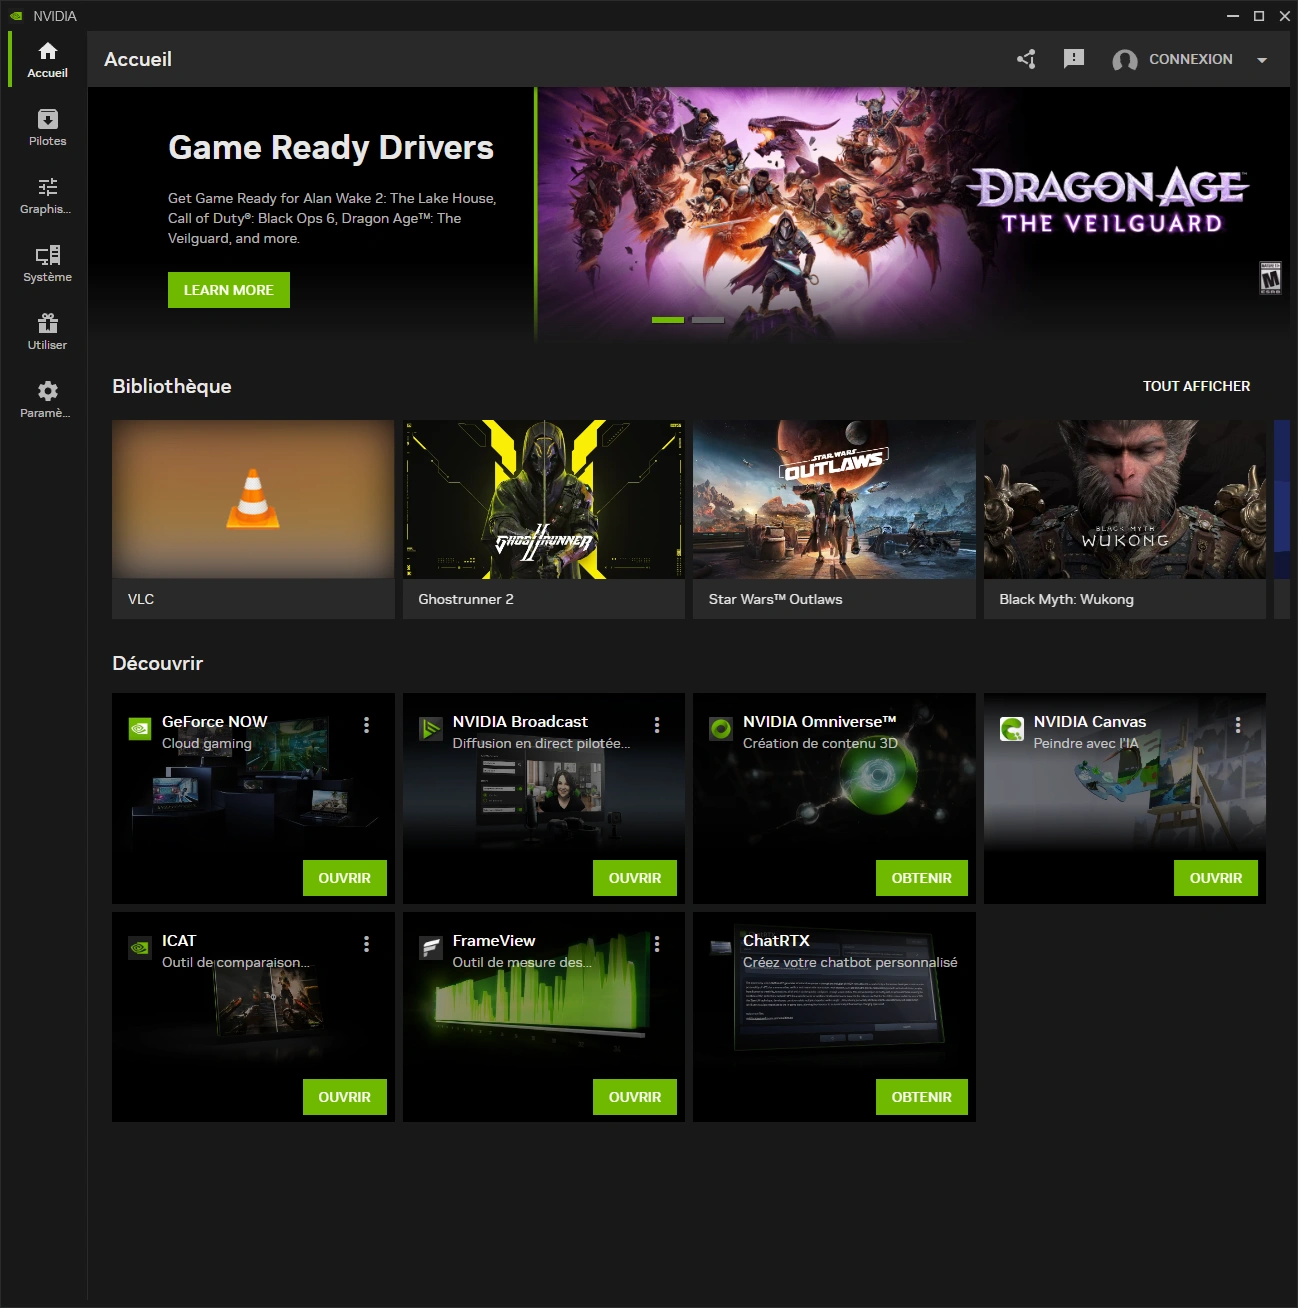Click the NVIDIA logo in title bar
Viewport: 1298px width, 1308px height.
[16, 16]
